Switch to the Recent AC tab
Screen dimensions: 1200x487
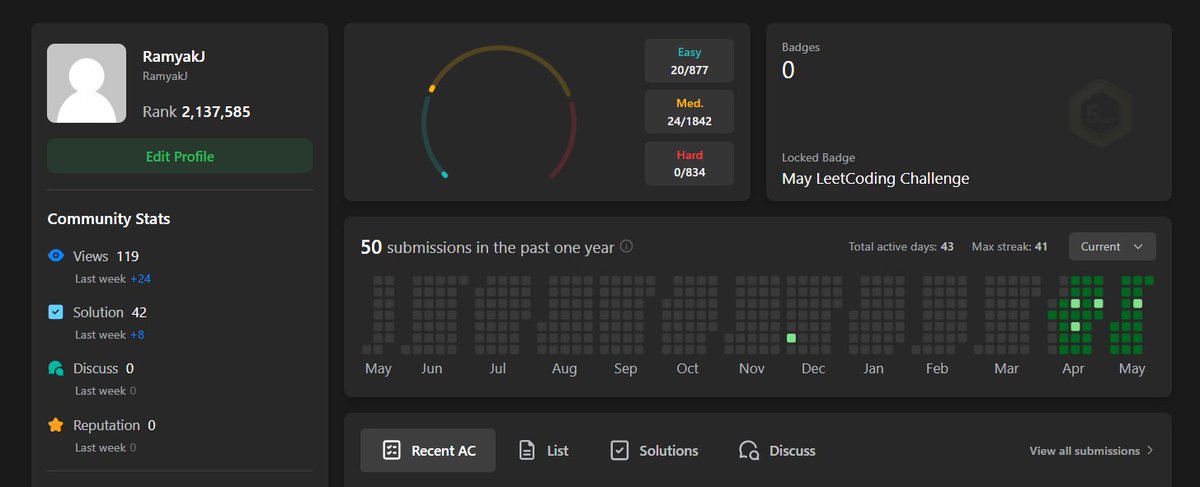[x=428, y=451]
